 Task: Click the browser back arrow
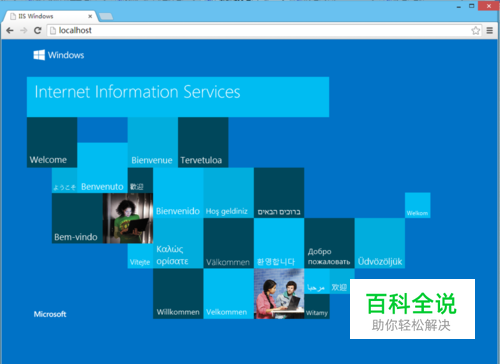pyautogui.click(x=10, y=30)
